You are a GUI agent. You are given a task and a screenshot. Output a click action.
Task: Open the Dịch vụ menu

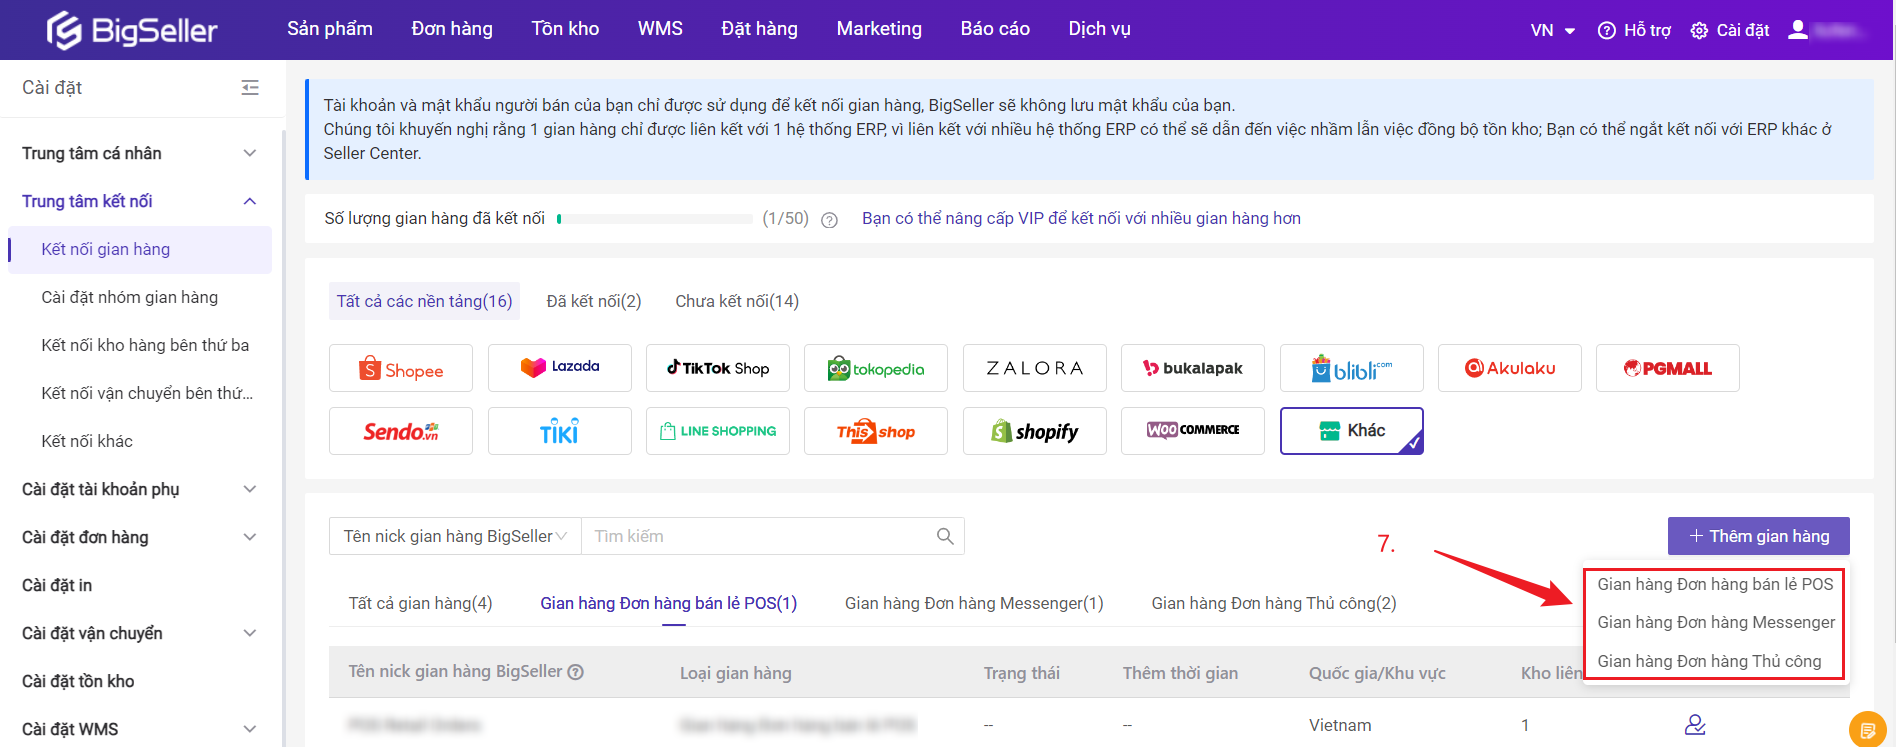(x=1099, y=29)
